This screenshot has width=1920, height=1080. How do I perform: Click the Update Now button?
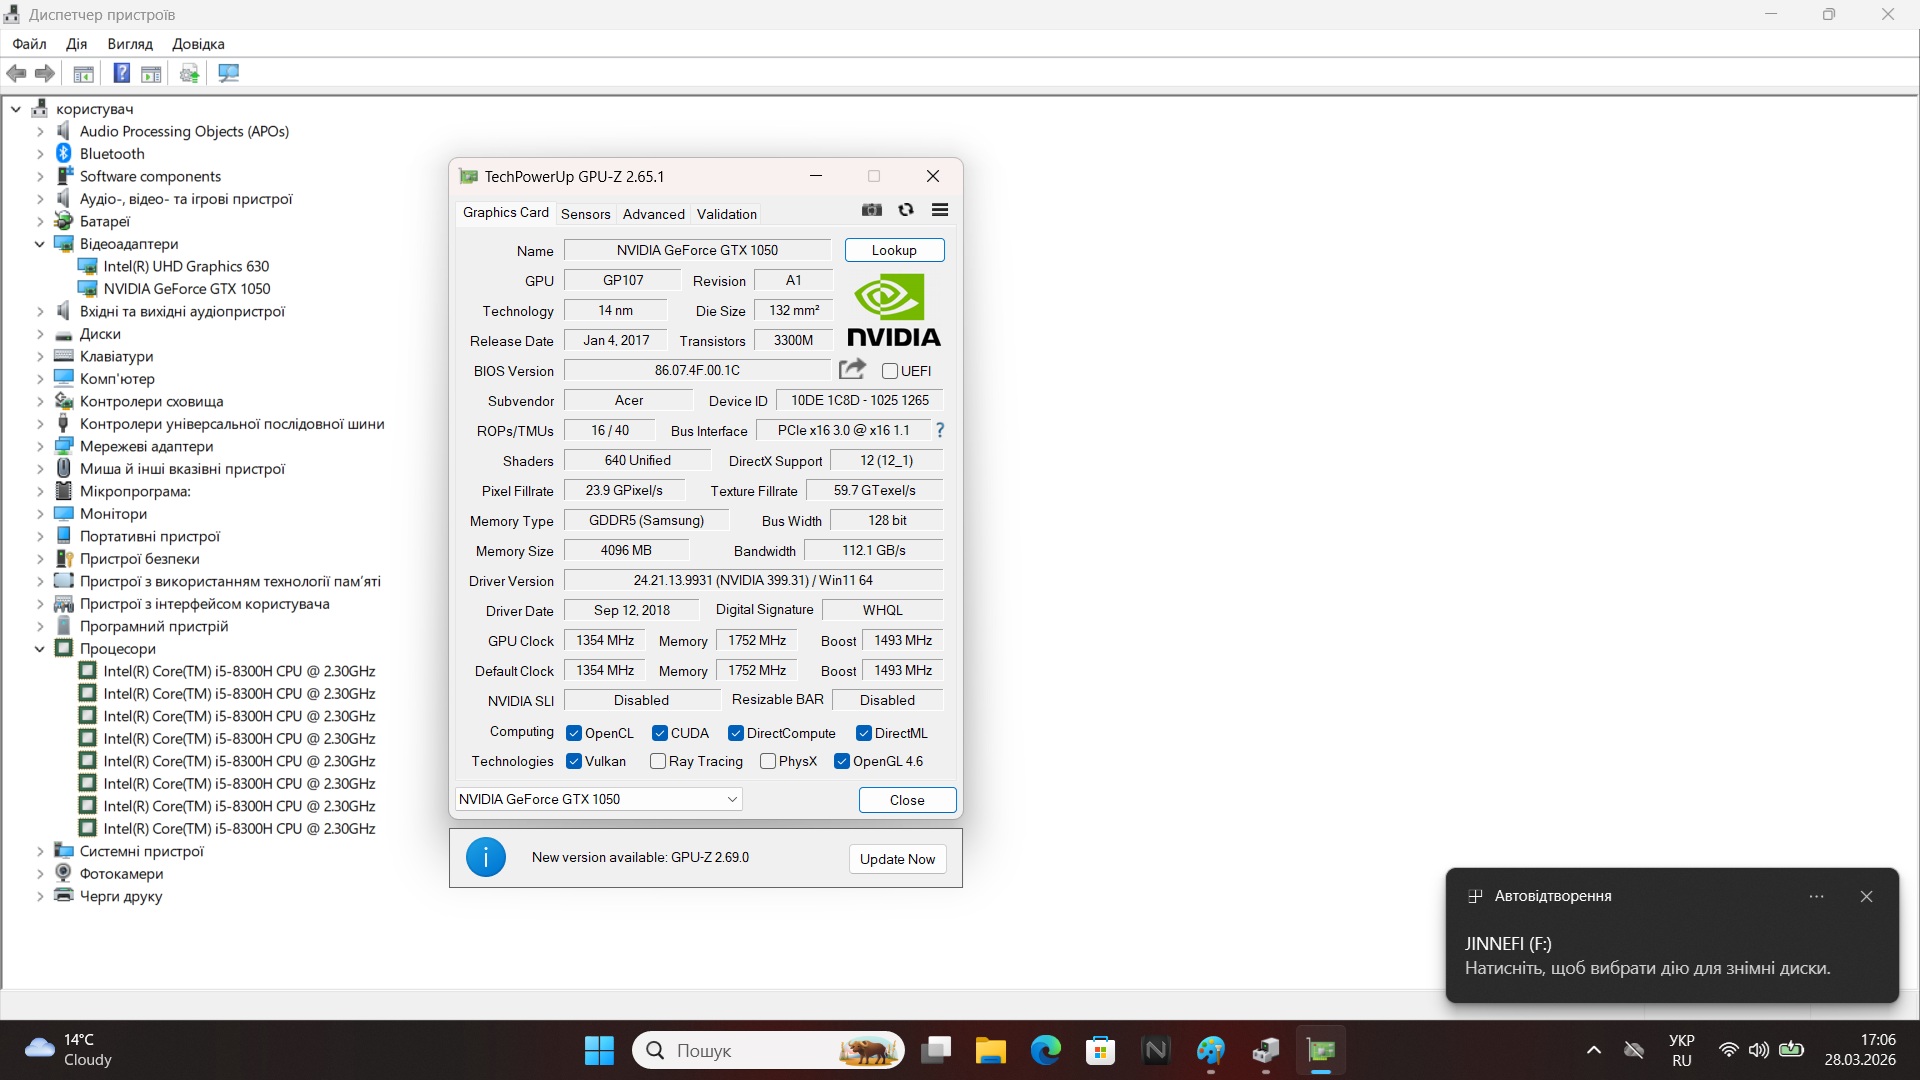[897, 859]
